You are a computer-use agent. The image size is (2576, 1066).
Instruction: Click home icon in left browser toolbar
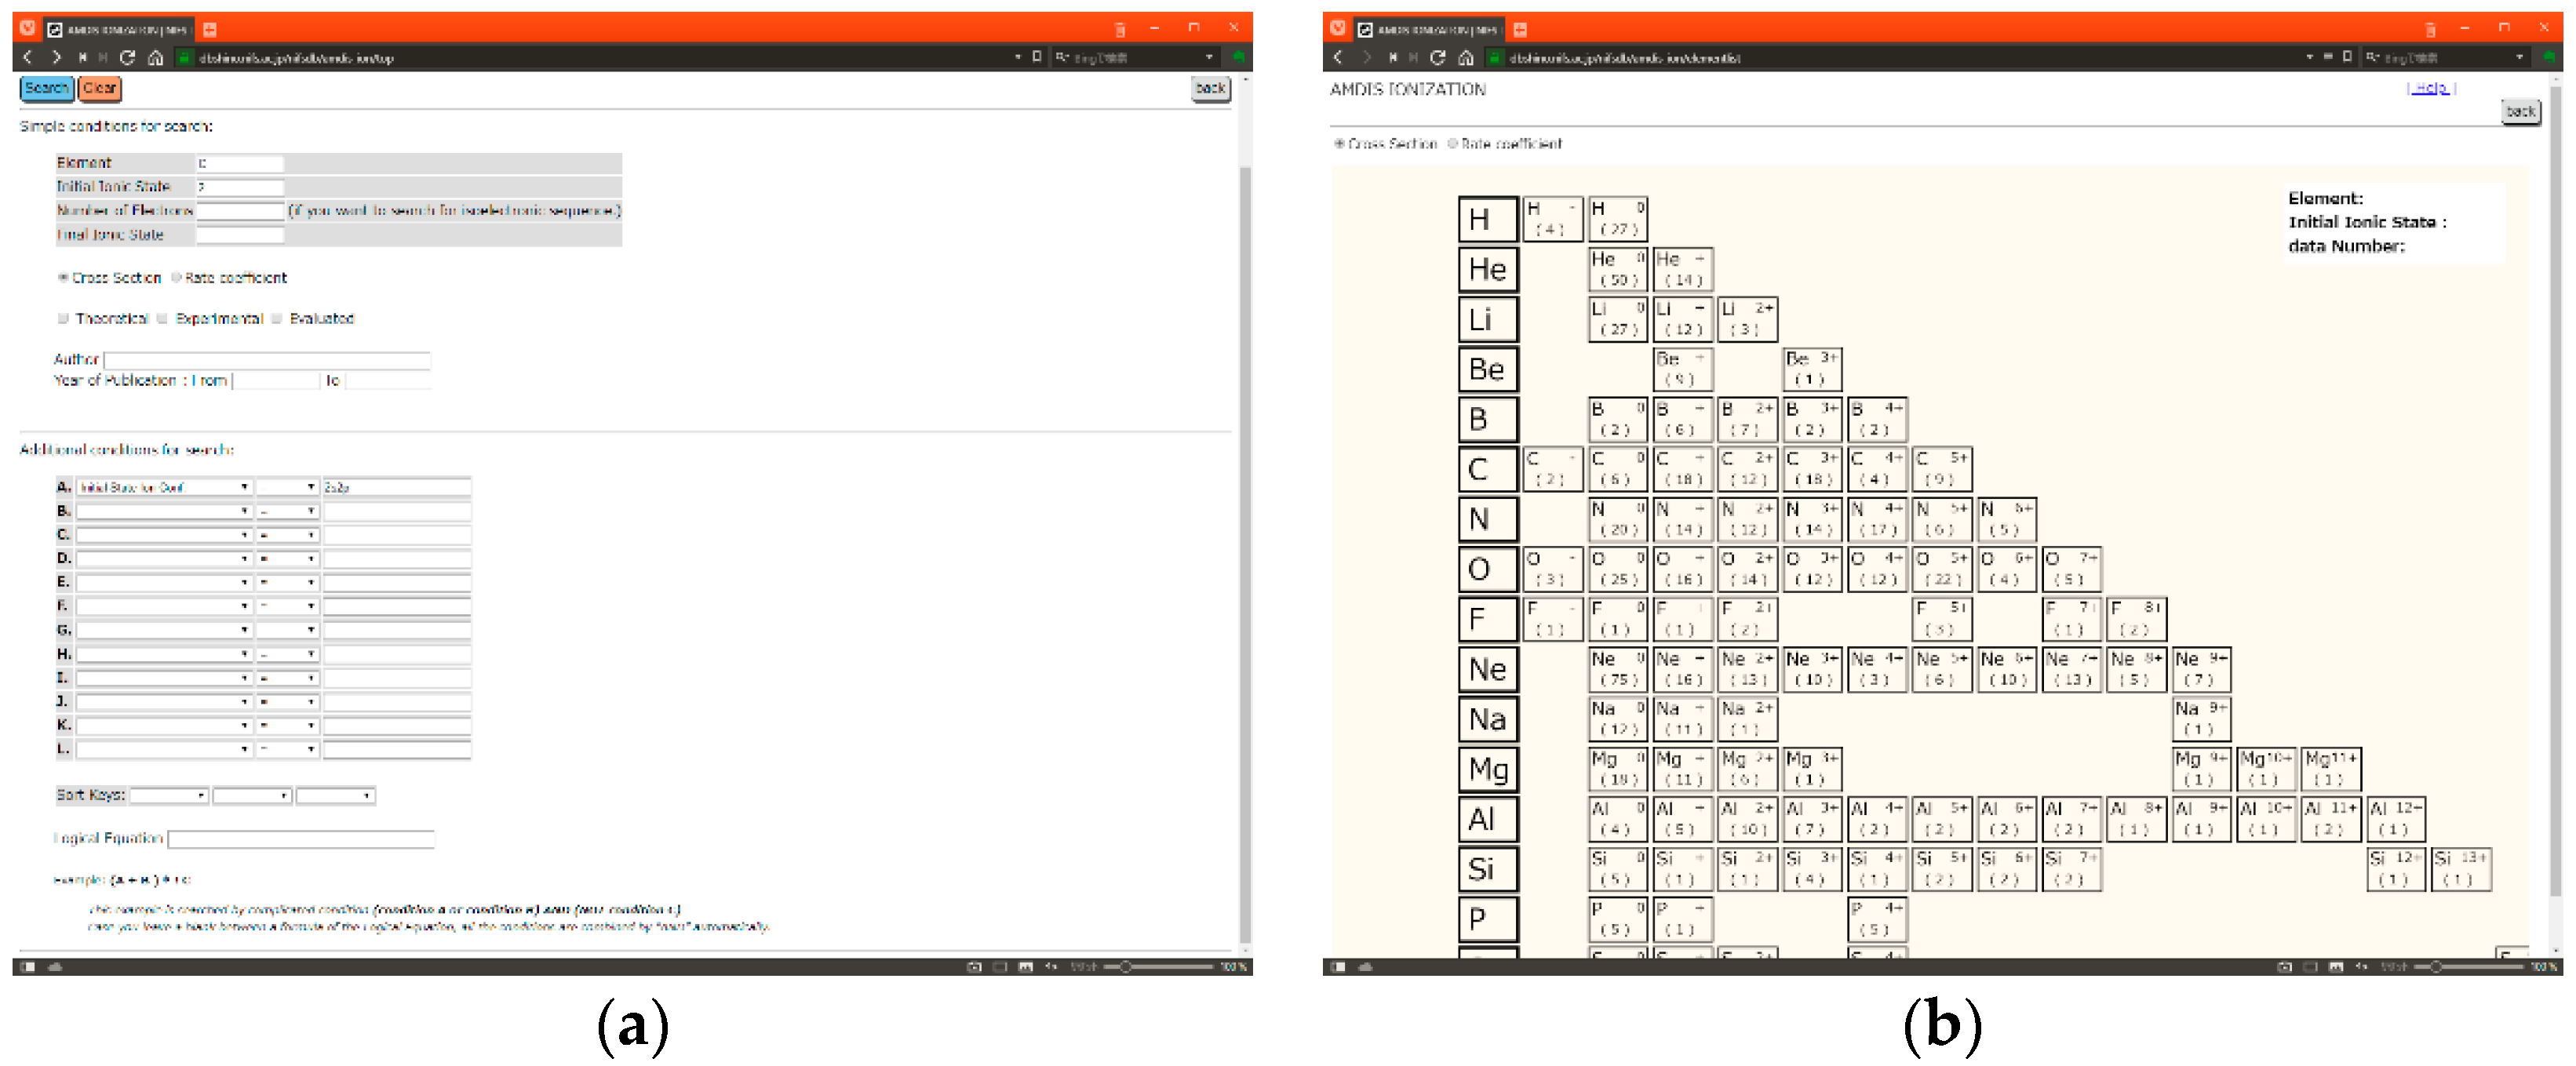(x=155, y=58)
